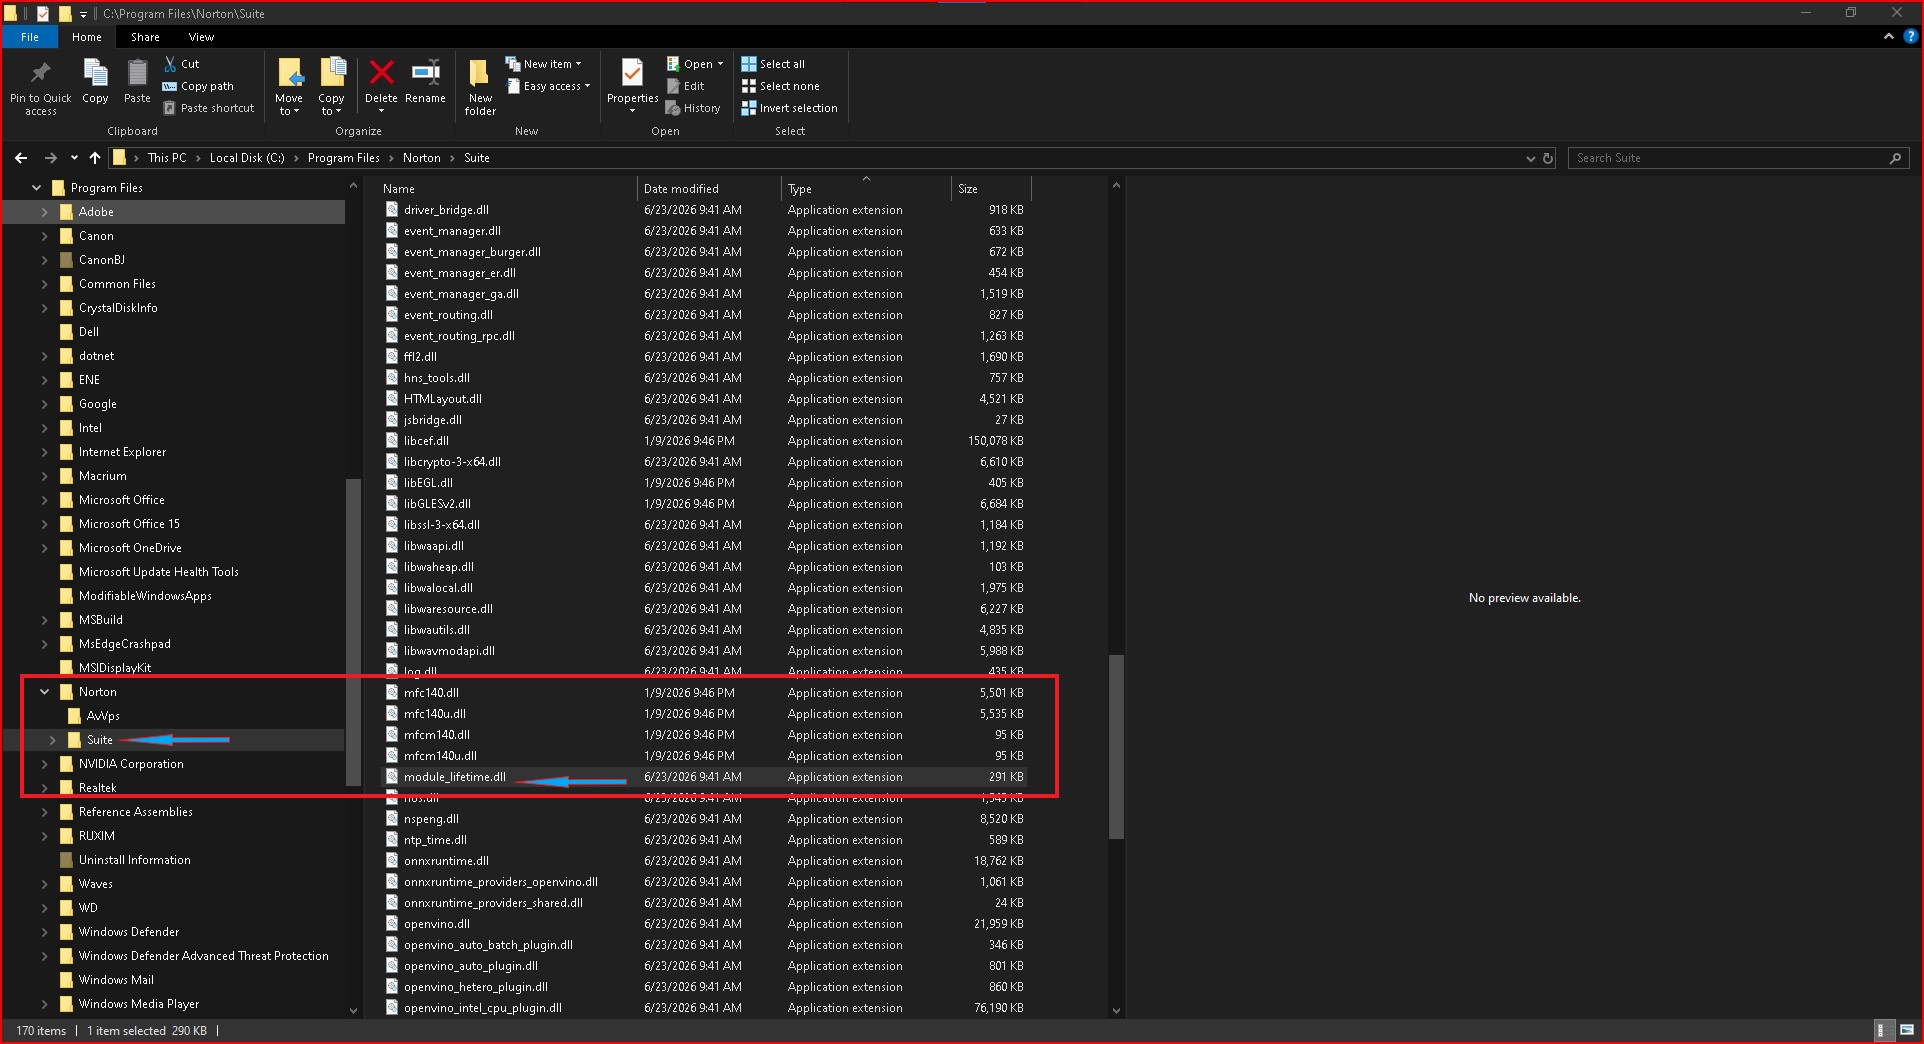1924x1044 pixels.
Task: Sort by the Date modified column header
Action: point(709,188)
